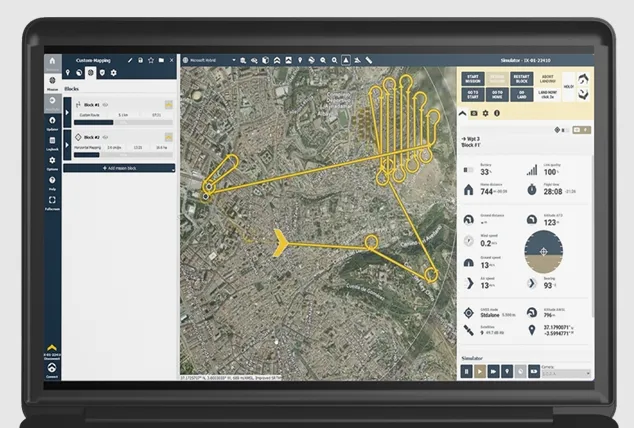Close the Custom Mapping mission panel
Viewport: 634px width, 428px height.
tap(171, 60)
